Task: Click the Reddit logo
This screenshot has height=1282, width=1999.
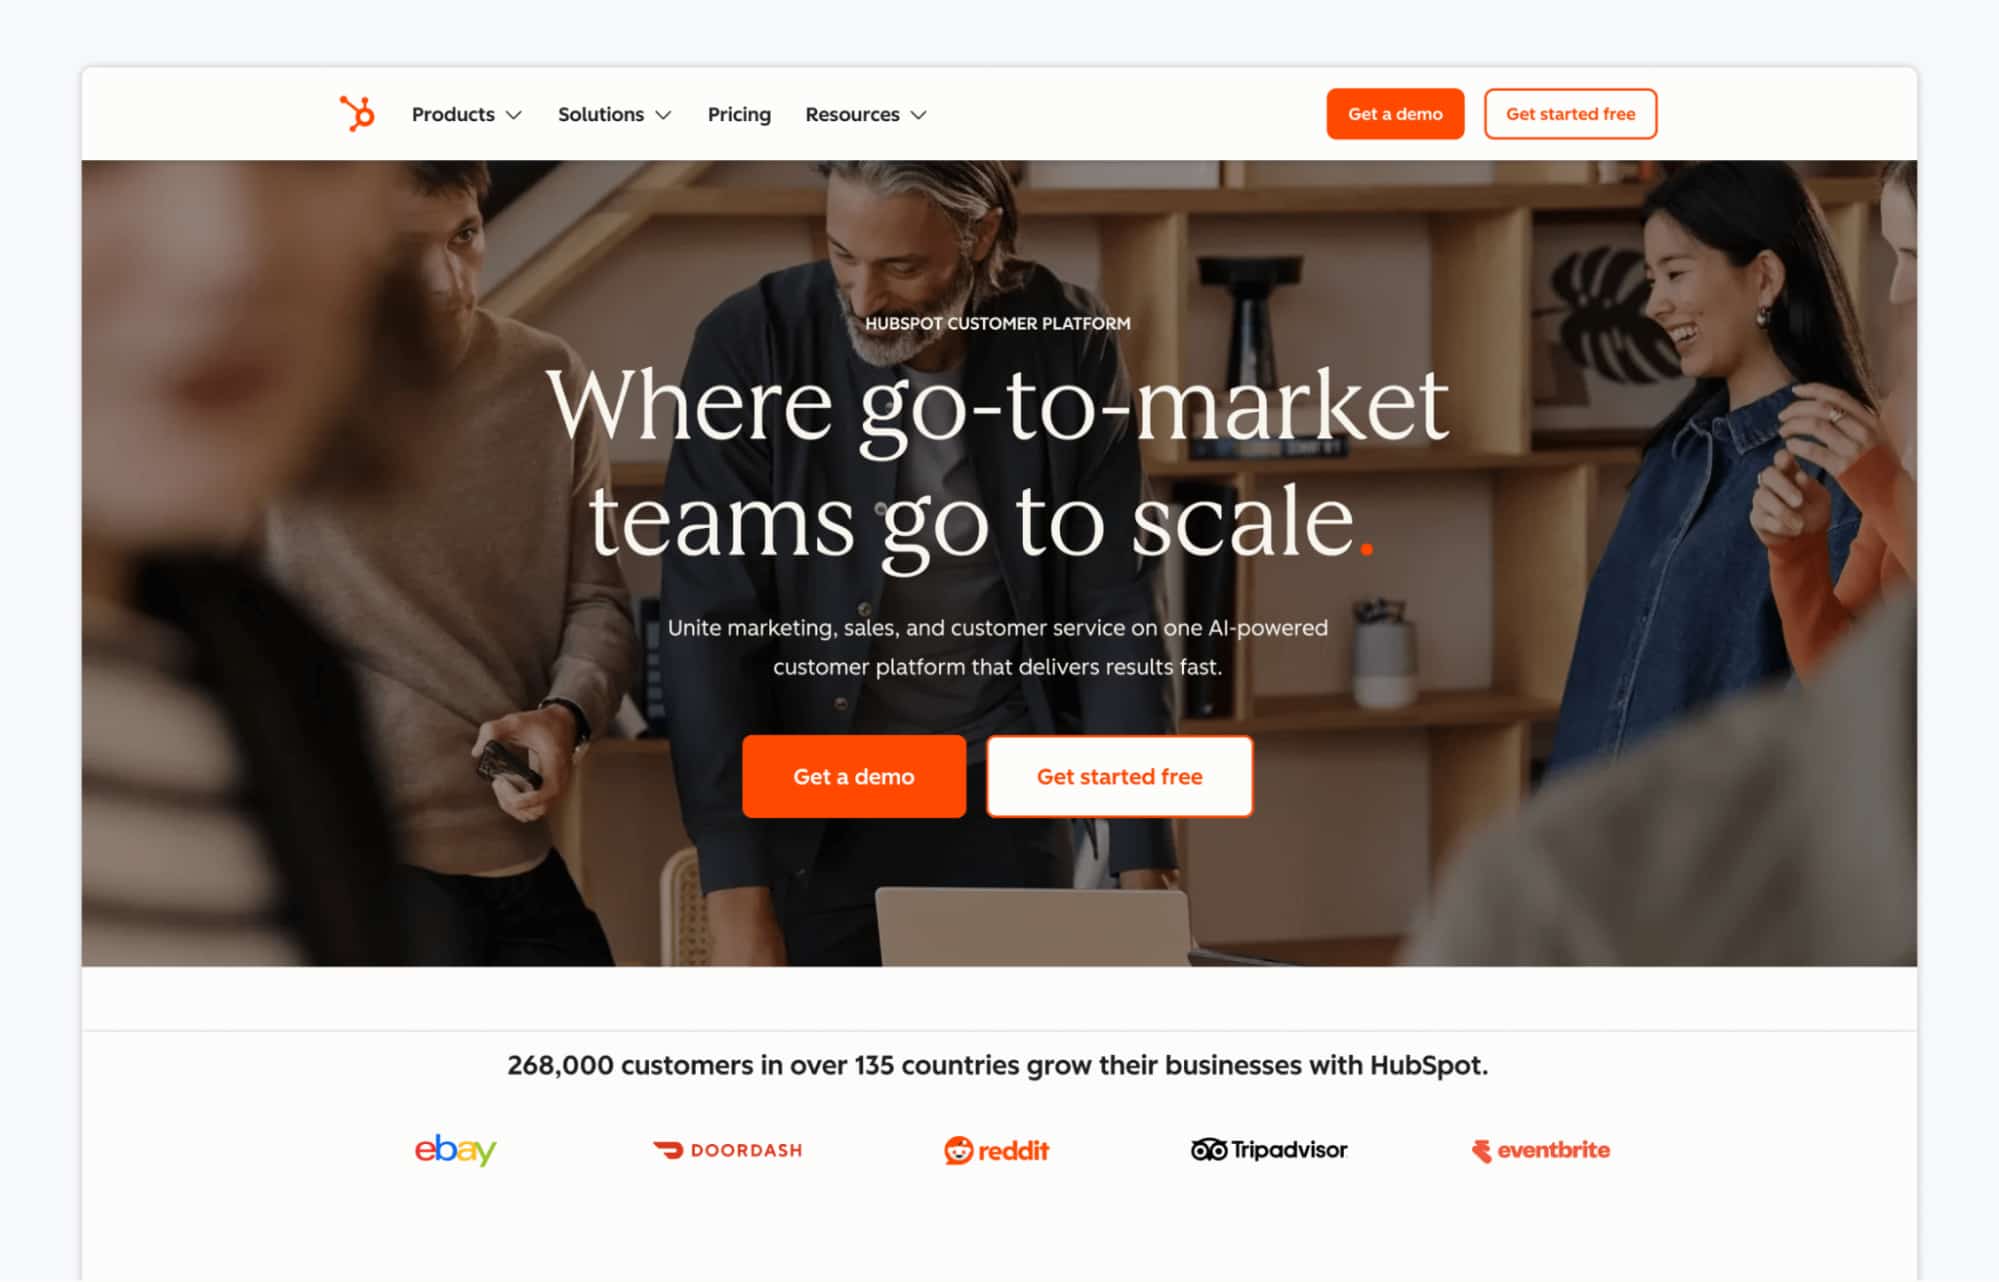Action: (x=996, y=1150)
